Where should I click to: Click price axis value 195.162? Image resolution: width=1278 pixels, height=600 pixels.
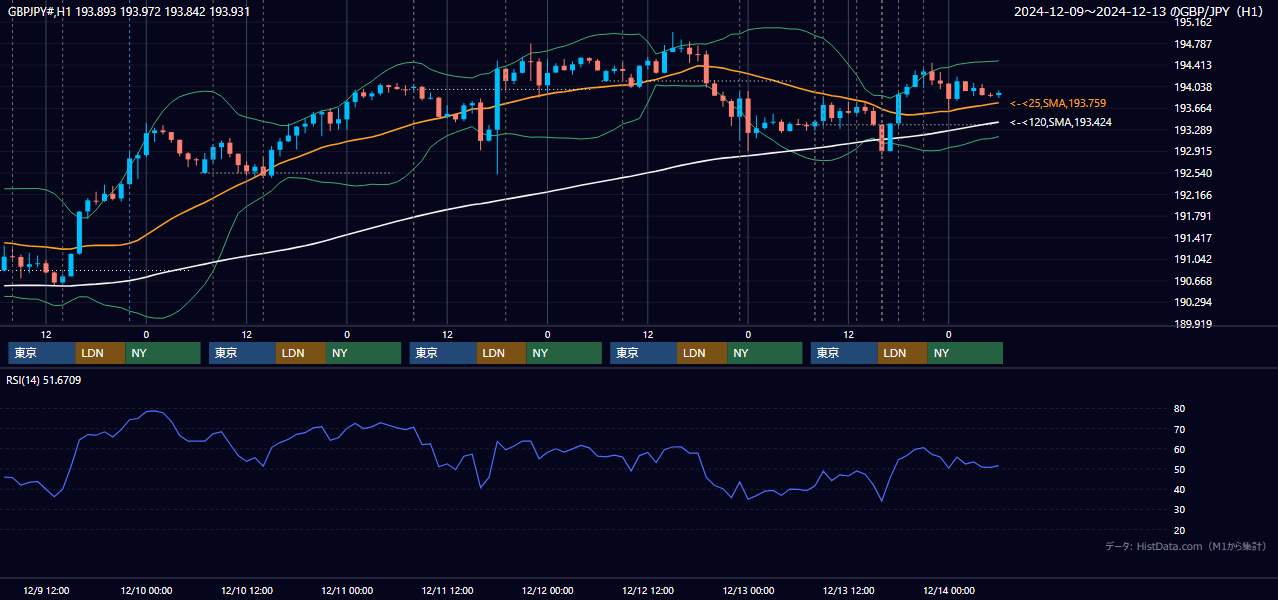click(x=1193, y=22)
